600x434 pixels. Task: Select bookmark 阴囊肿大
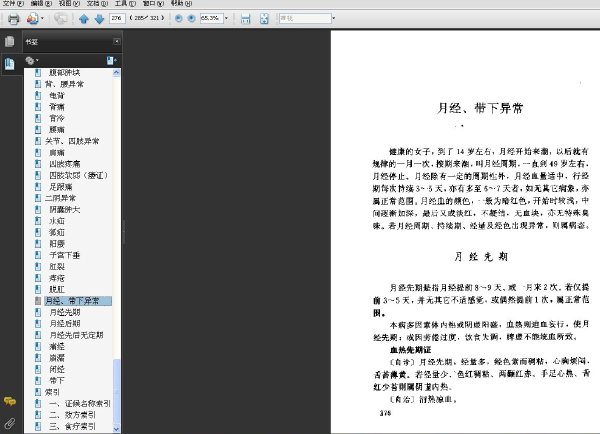pos(65,209)
